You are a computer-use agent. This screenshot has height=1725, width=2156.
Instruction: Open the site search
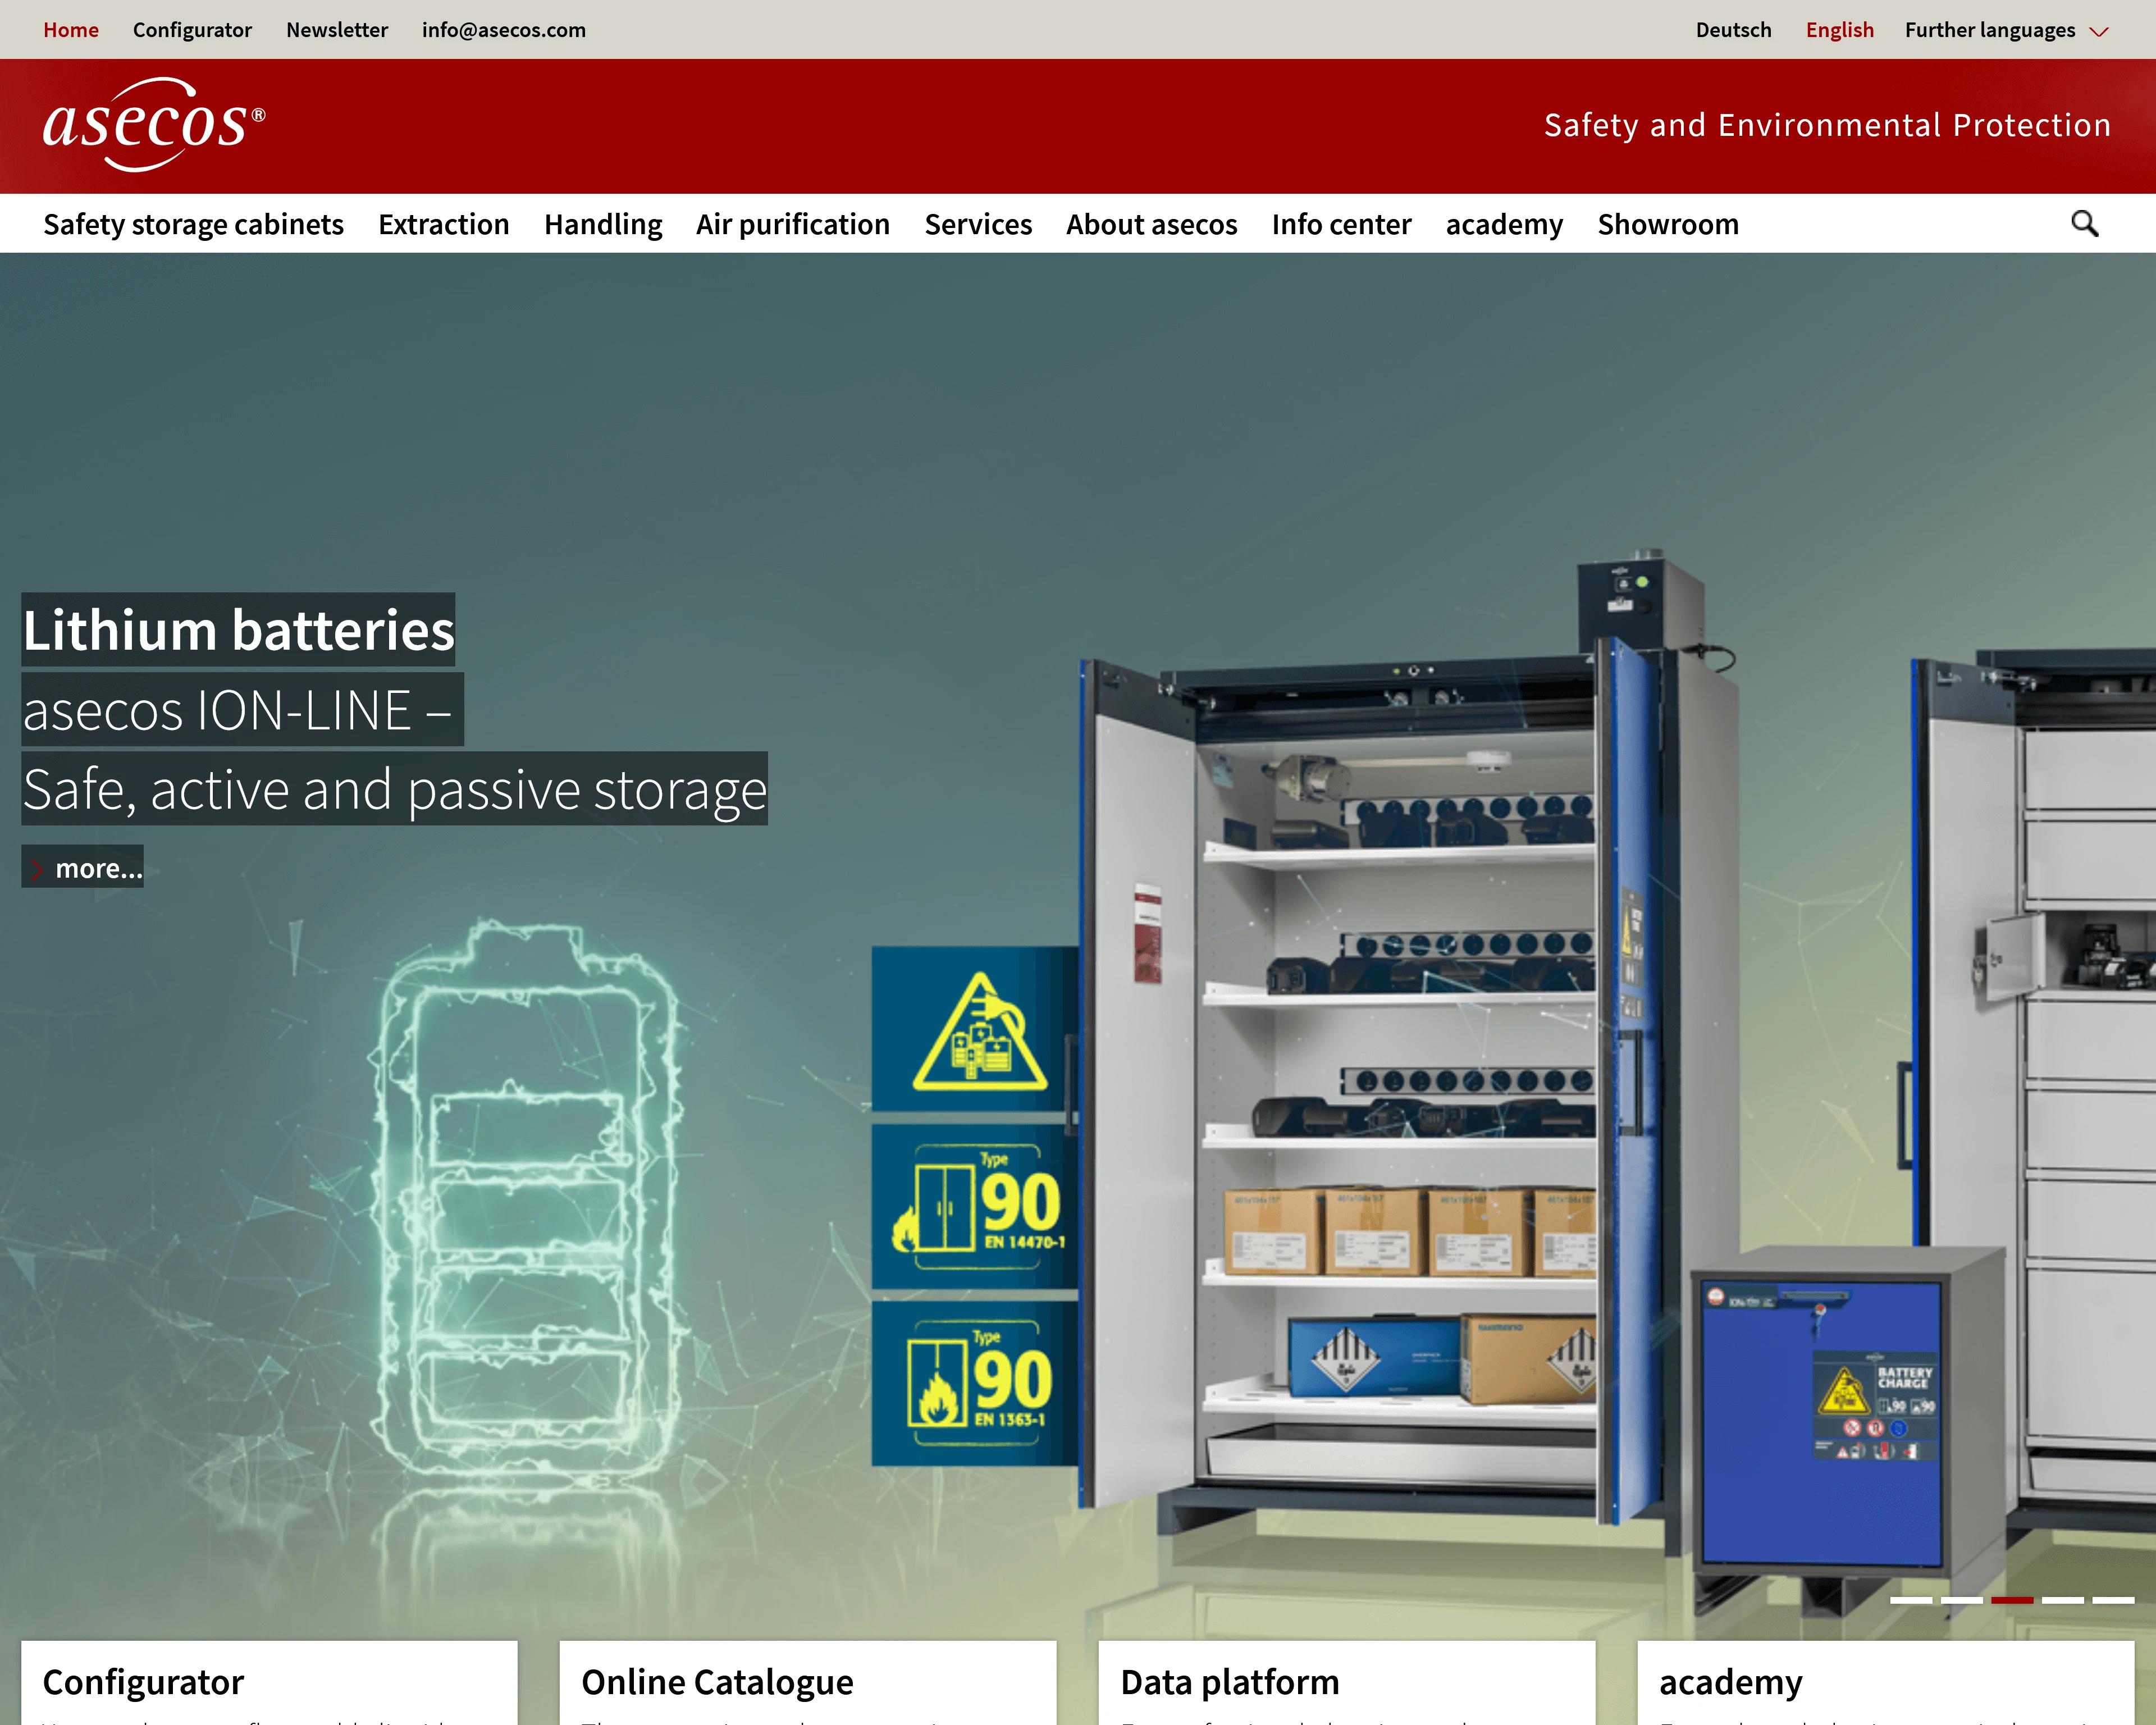pos(2085,223)
